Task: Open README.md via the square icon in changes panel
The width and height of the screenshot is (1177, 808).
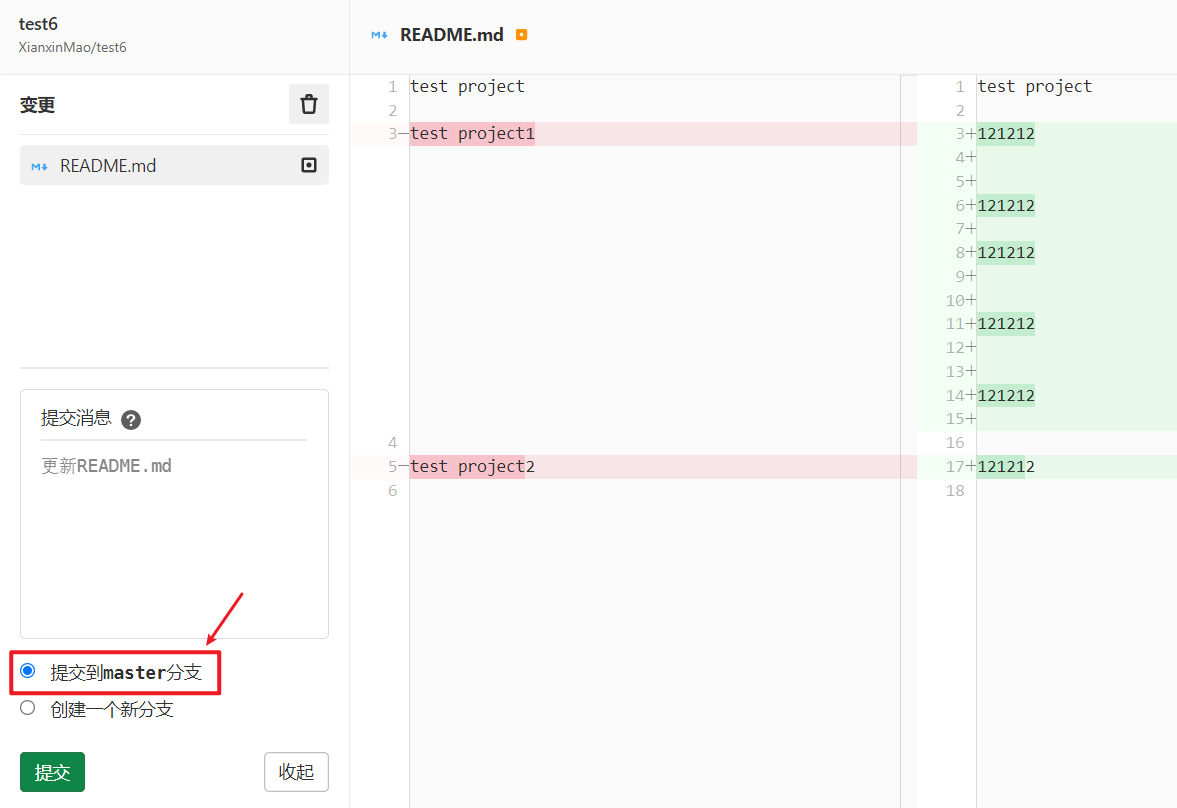Action: [308, 165]
